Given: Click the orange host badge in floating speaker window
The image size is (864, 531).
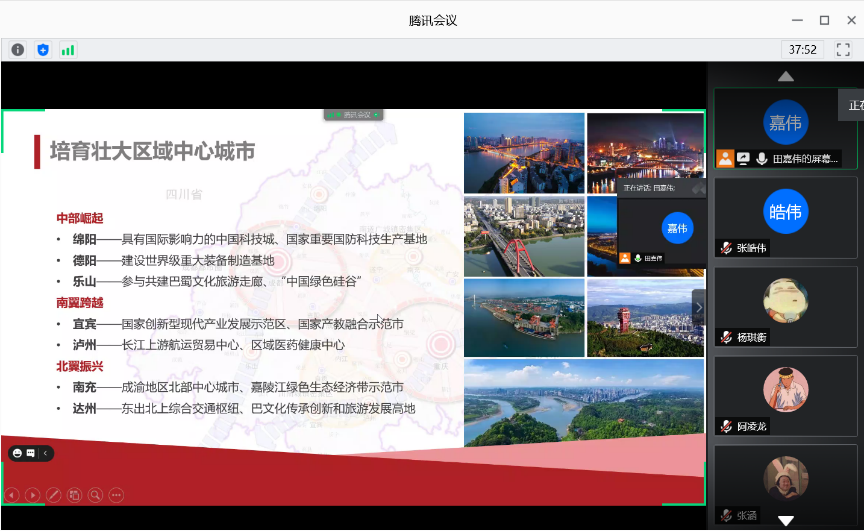Looking at the screenshot, I should 625,258.
